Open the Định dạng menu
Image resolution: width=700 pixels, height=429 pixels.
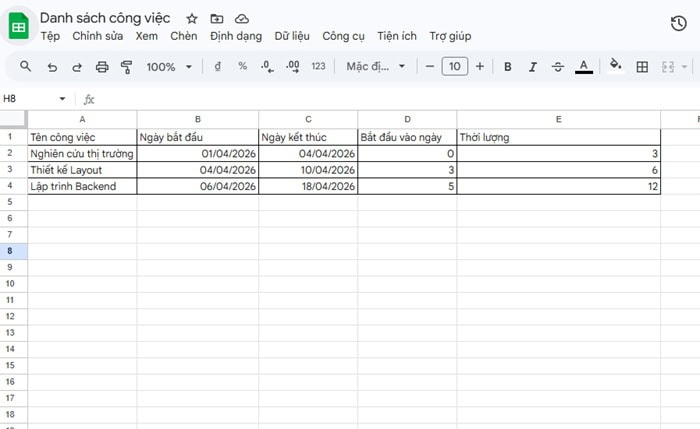click(236, 36)
